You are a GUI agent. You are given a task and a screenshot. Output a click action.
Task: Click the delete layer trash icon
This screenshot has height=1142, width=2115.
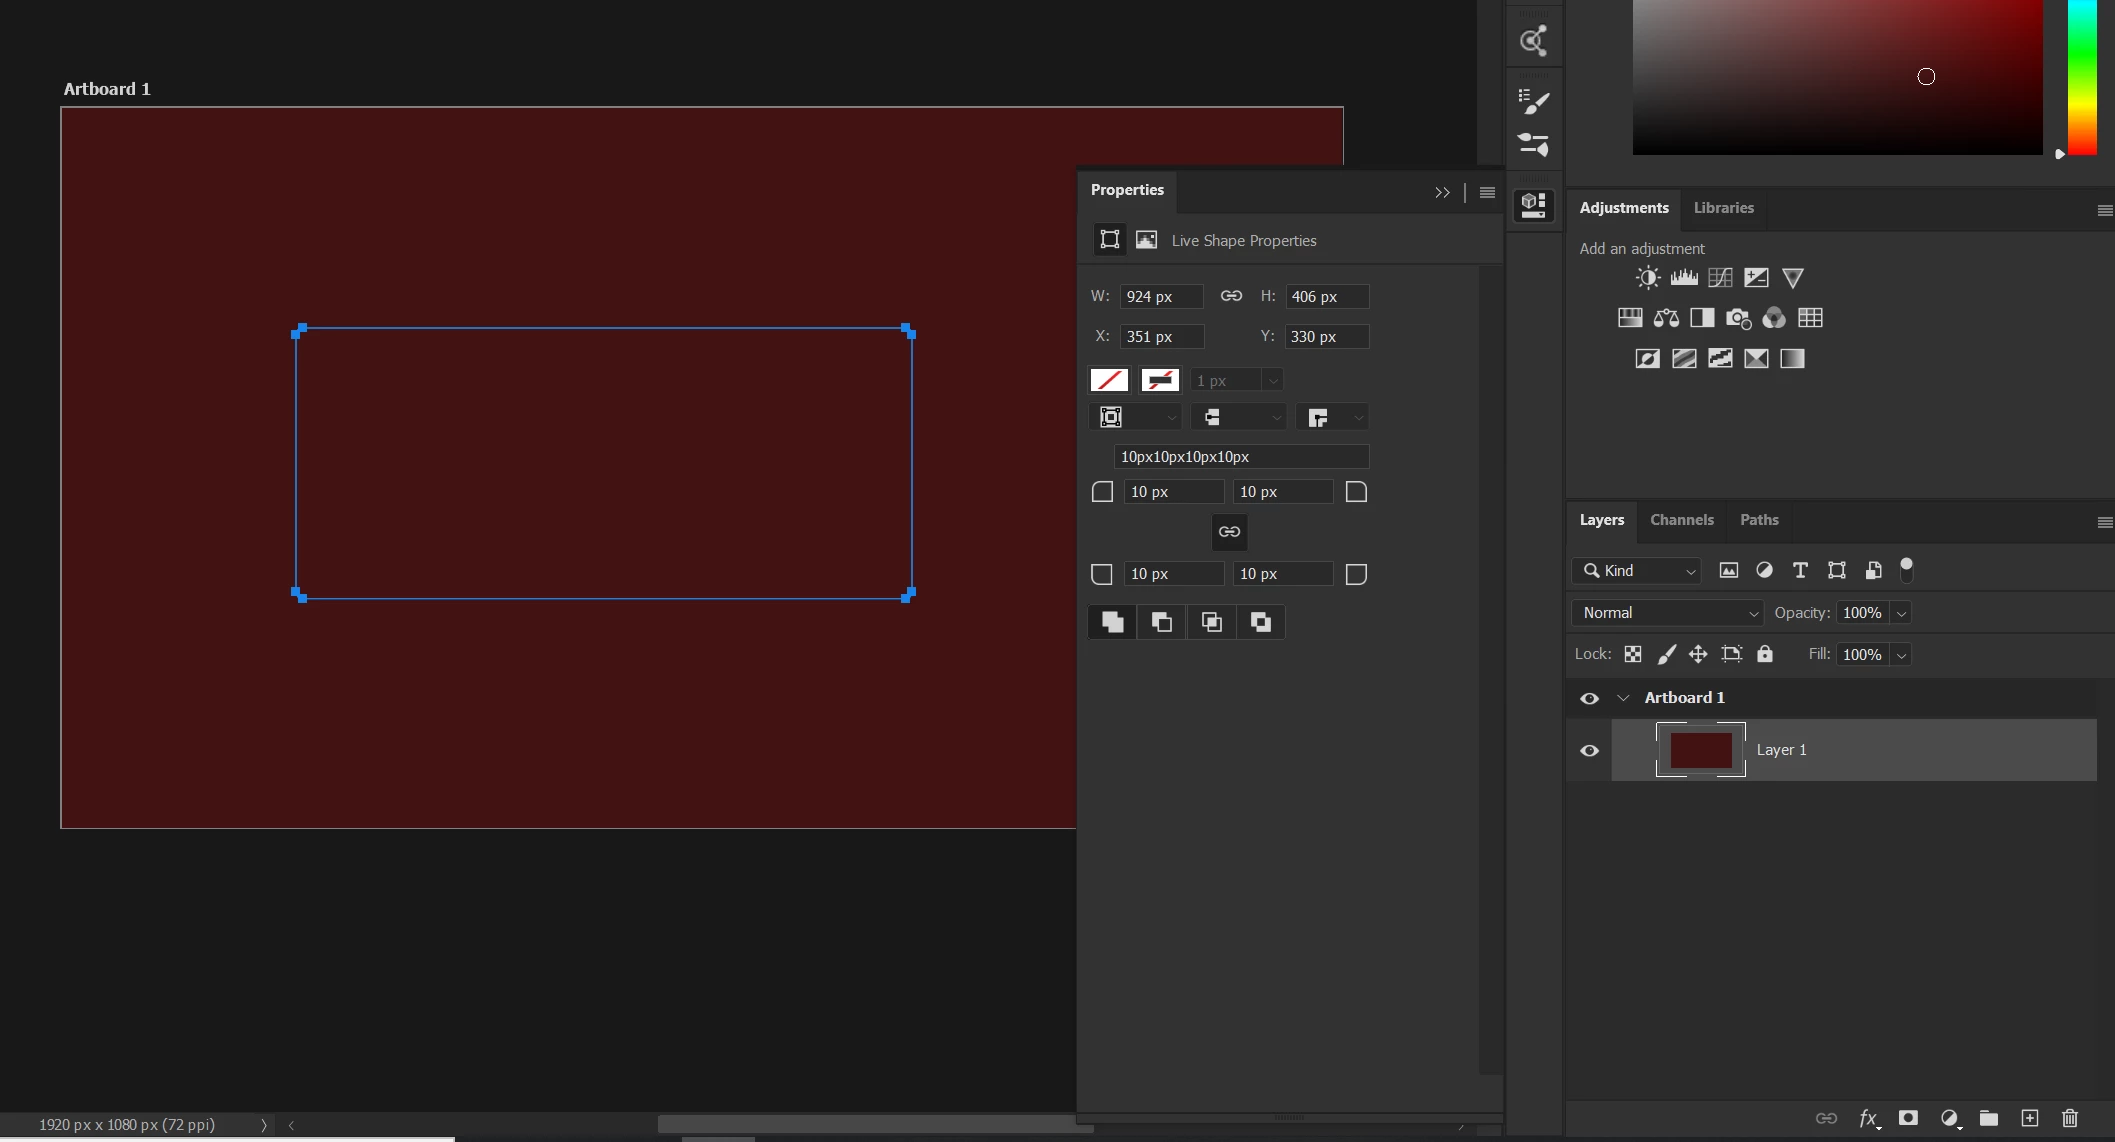click(2070, 1118)
